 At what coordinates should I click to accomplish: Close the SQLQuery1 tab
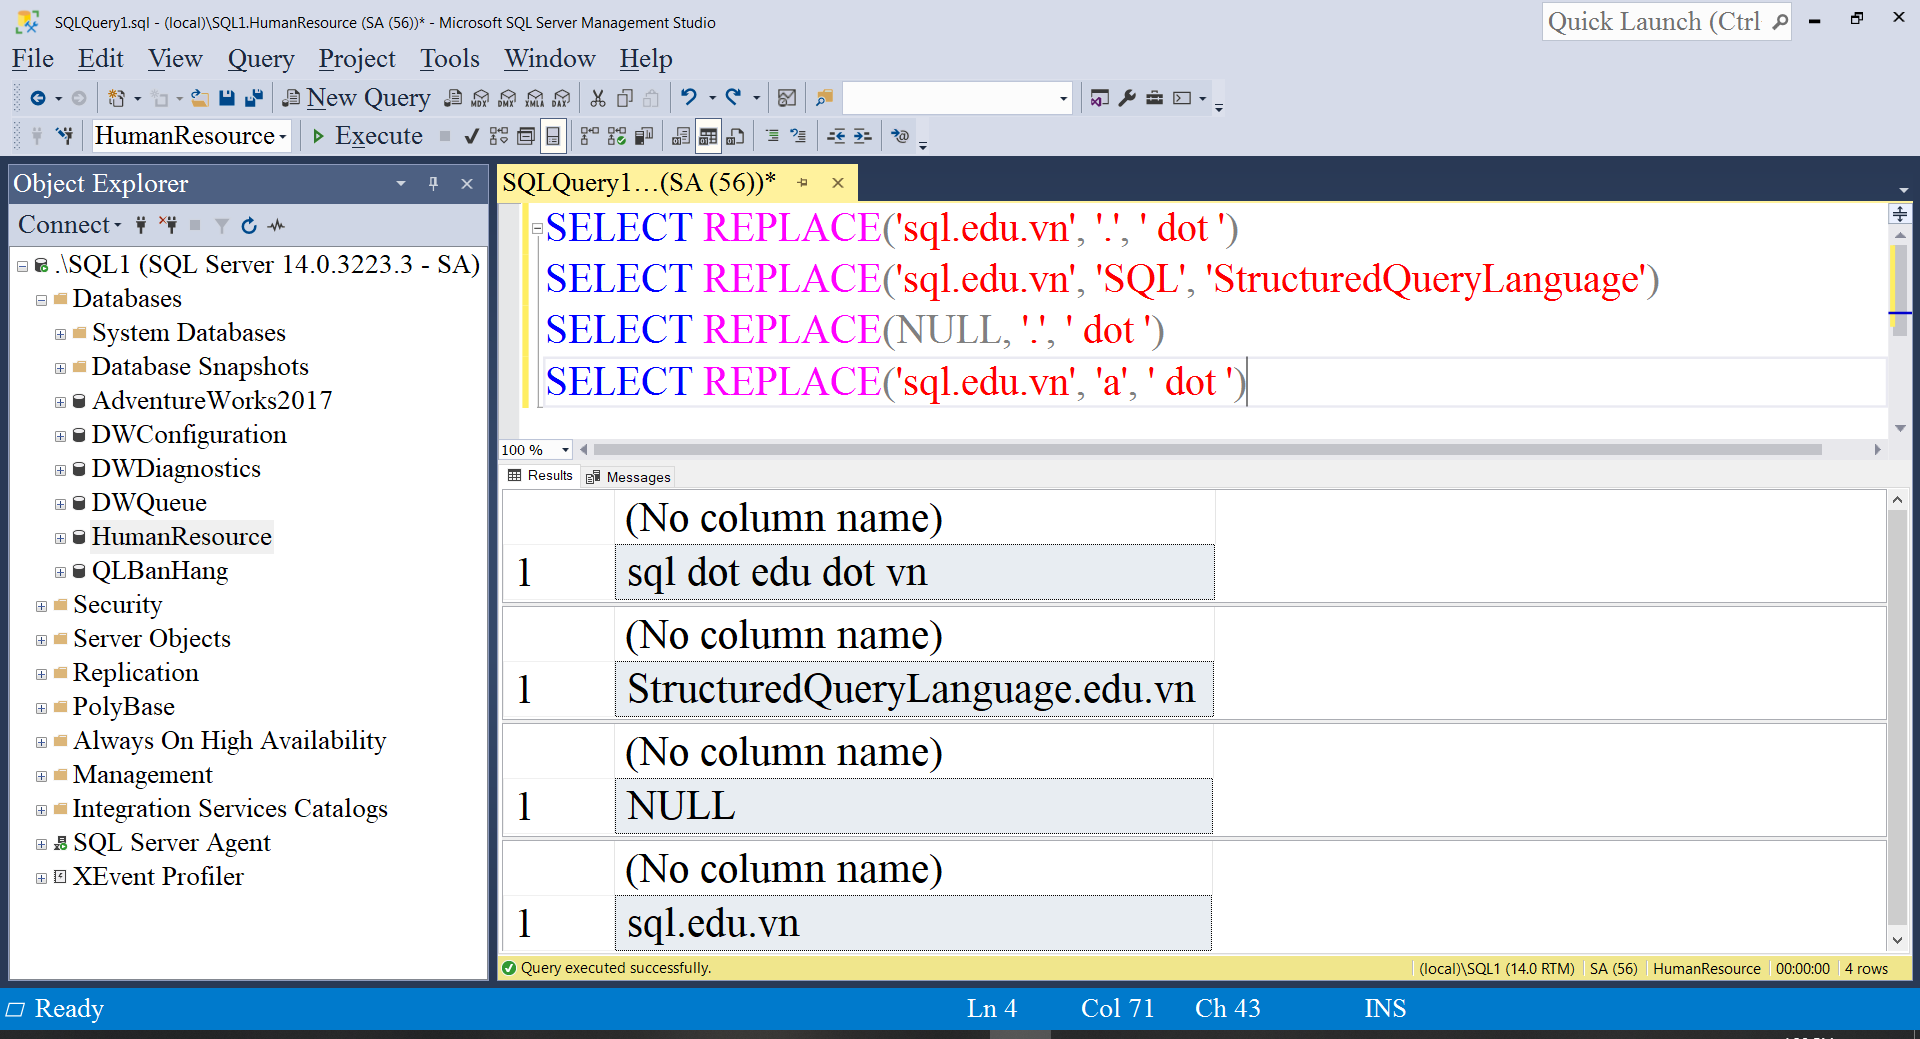pos(838,183)
